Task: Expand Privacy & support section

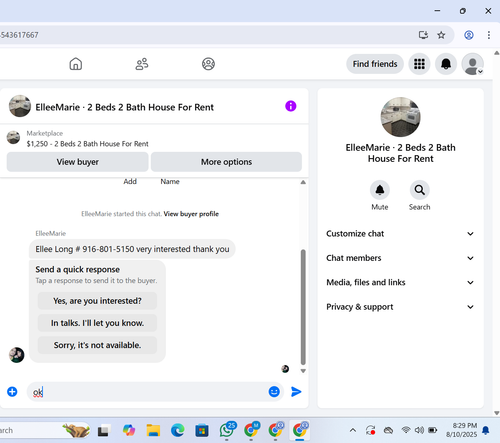Action: pyautogui.click(x=400, y=307)
